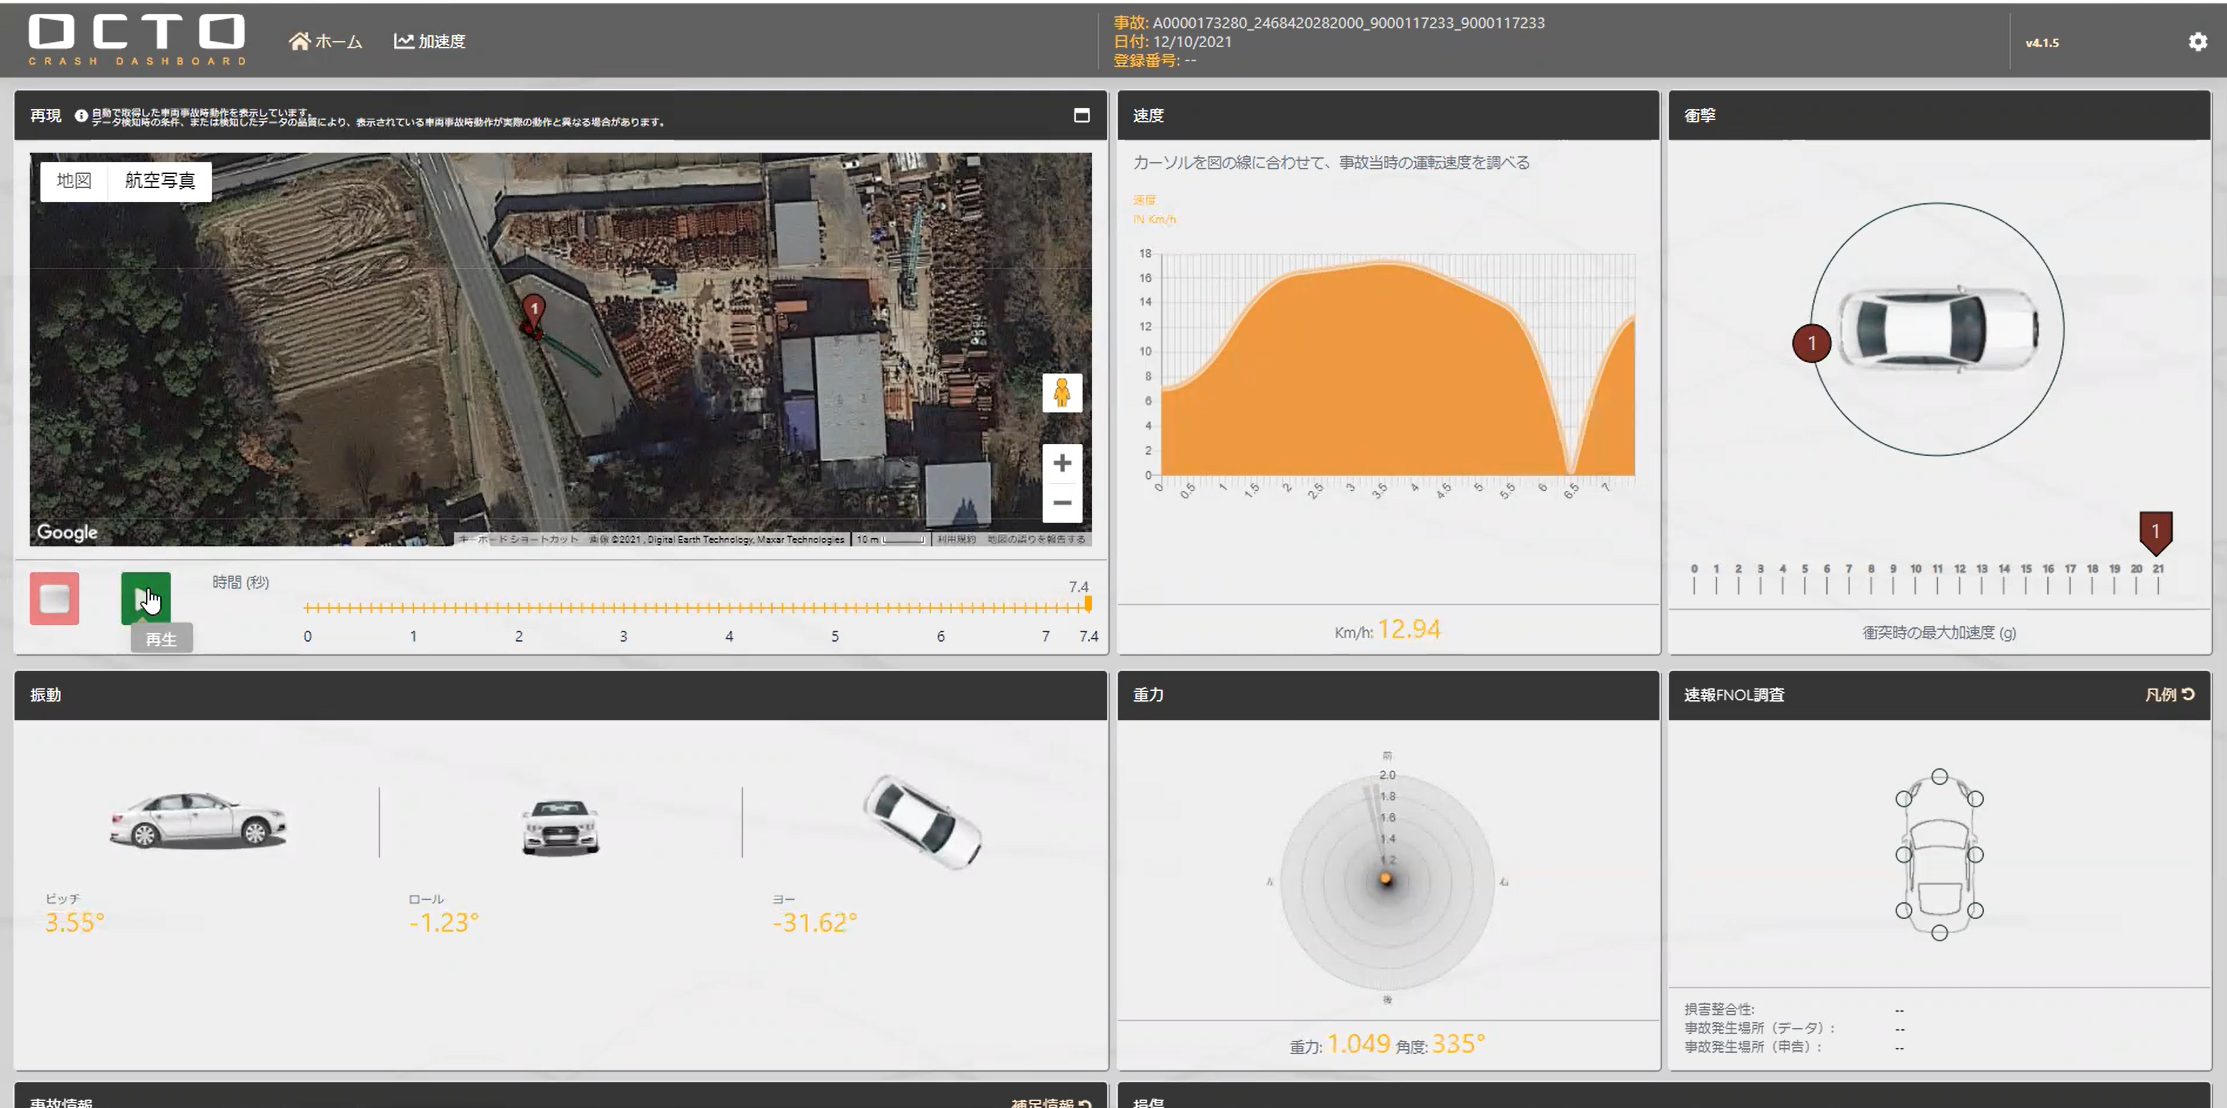
Task: Click the Google logo link on map
Action: tap(67, 532)
